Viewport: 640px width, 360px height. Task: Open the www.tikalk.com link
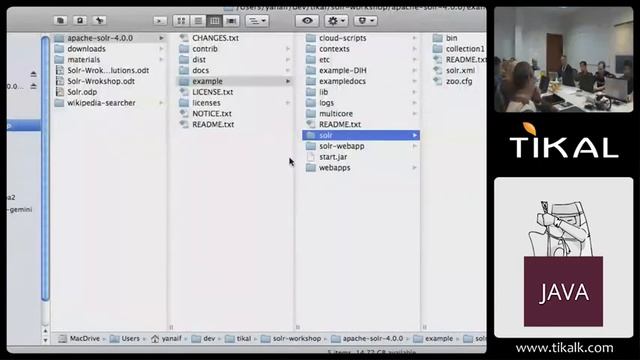[x=564, y=348]
